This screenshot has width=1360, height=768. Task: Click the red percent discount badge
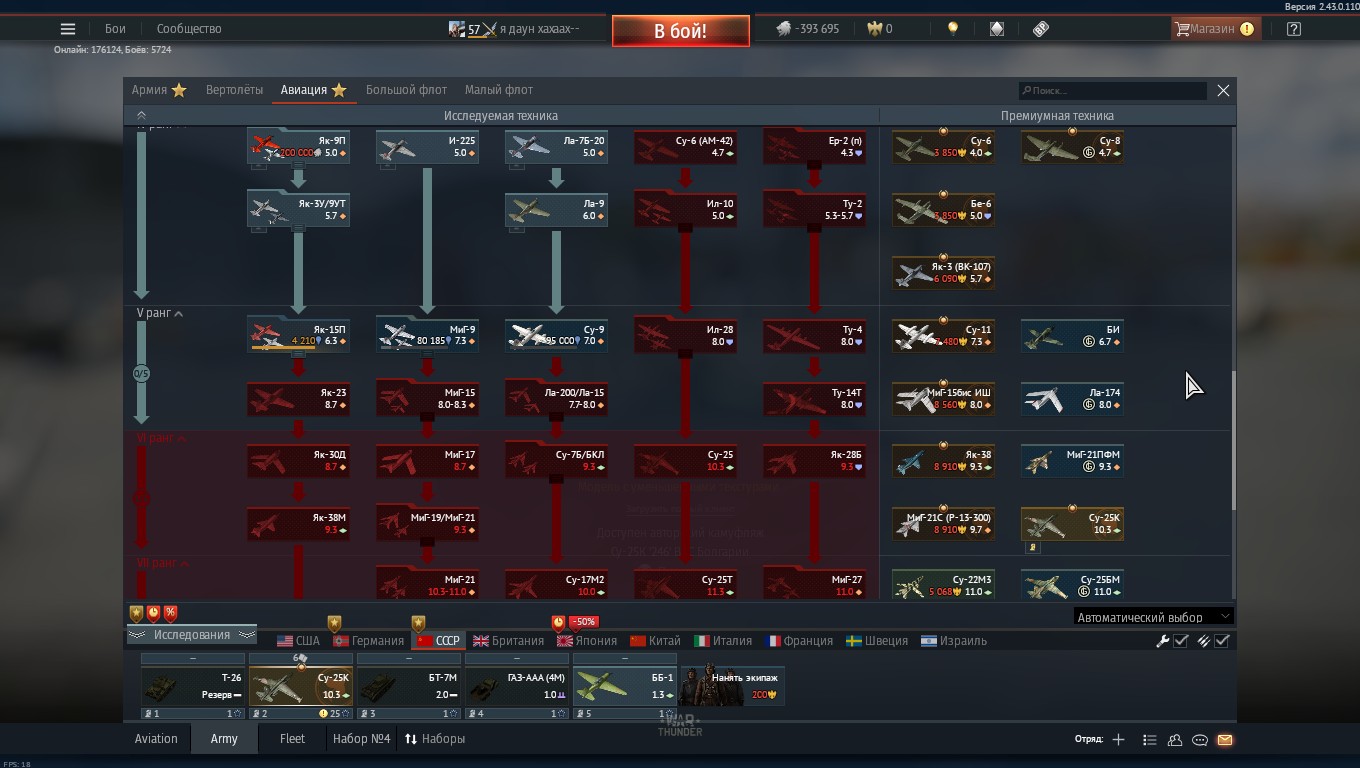[170, 613]
